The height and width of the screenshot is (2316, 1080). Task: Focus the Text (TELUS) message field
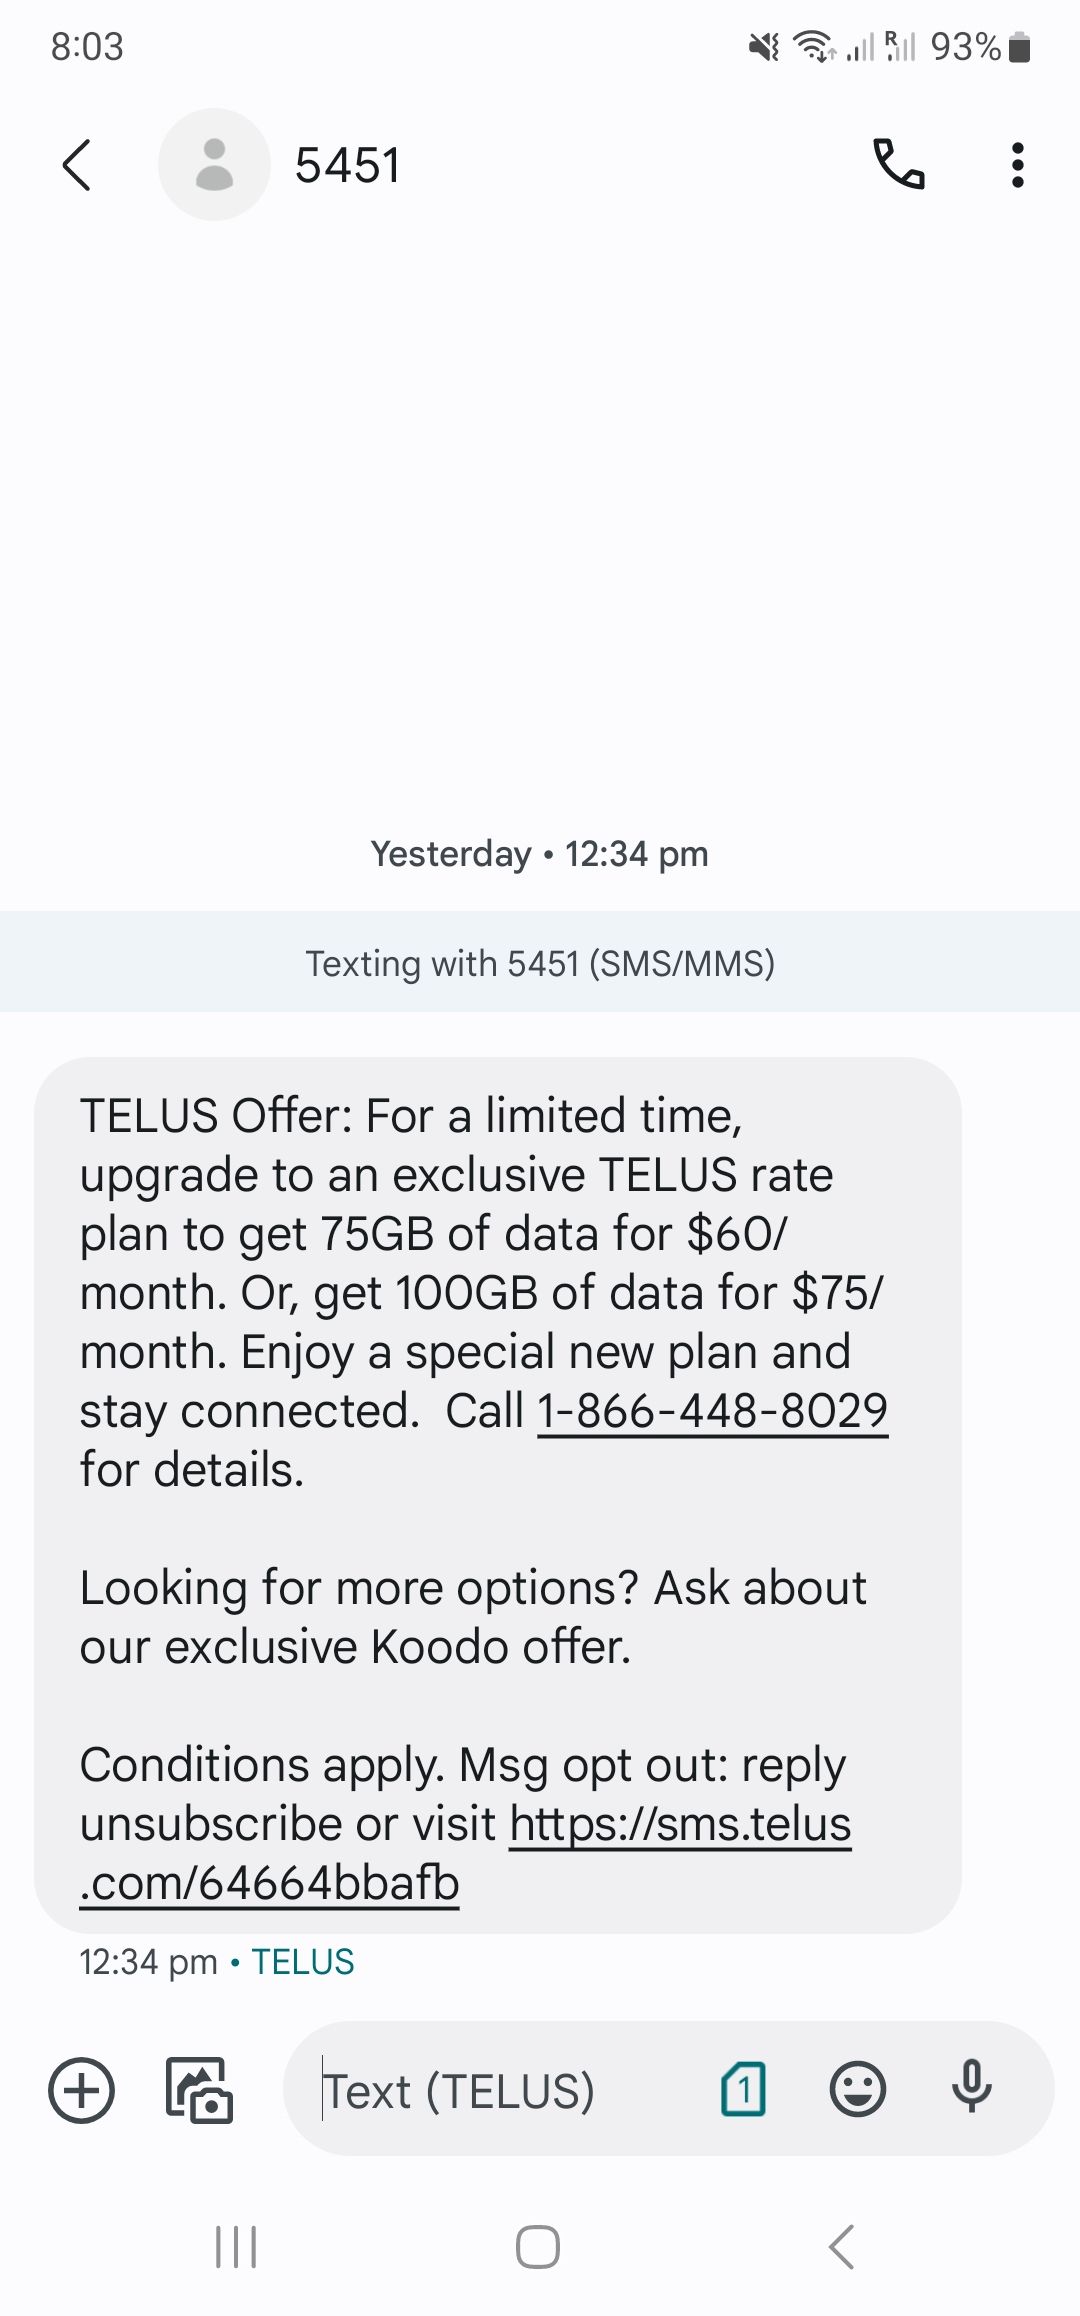tap(500, 2090)
